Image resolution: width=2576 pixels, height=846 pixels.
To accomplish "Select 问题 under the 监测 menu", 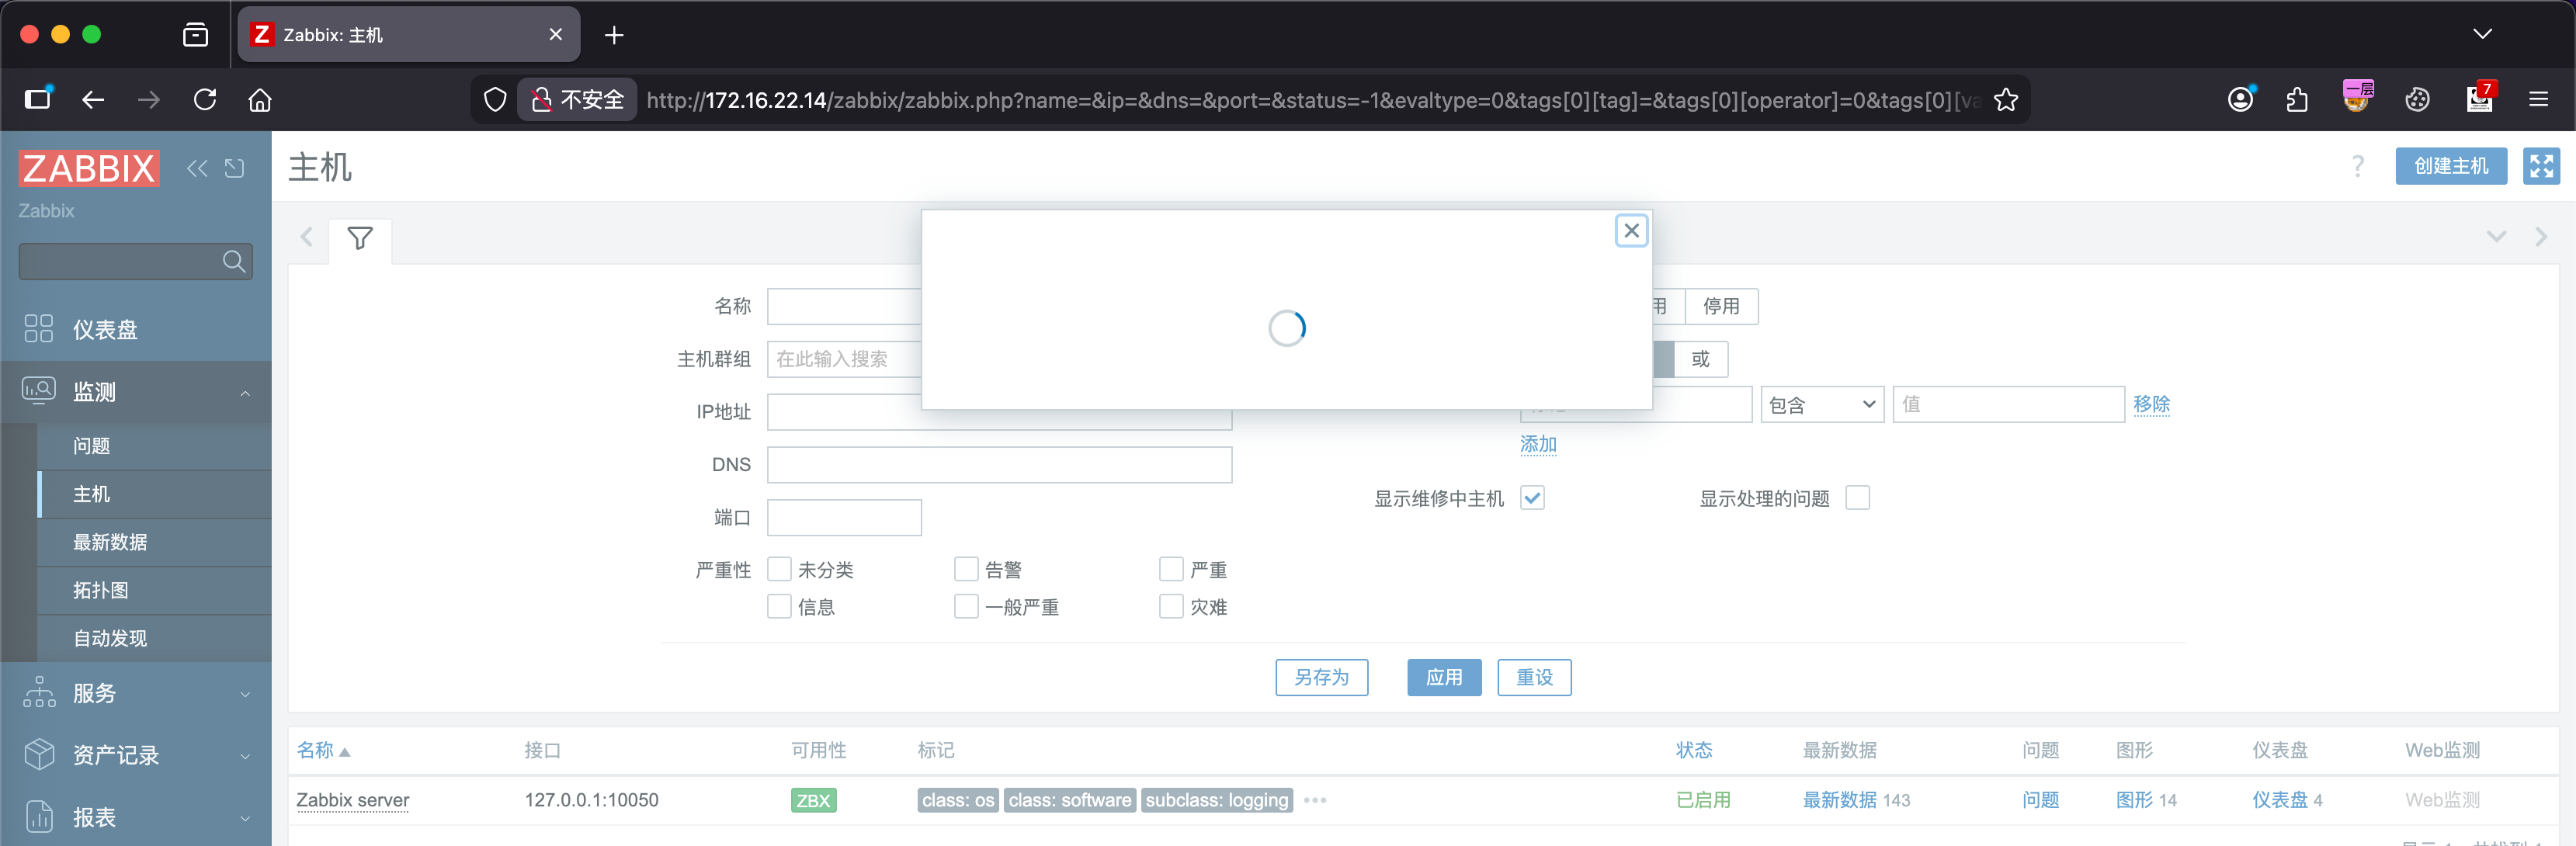I will pyautogui.click(x=92, y=446).
